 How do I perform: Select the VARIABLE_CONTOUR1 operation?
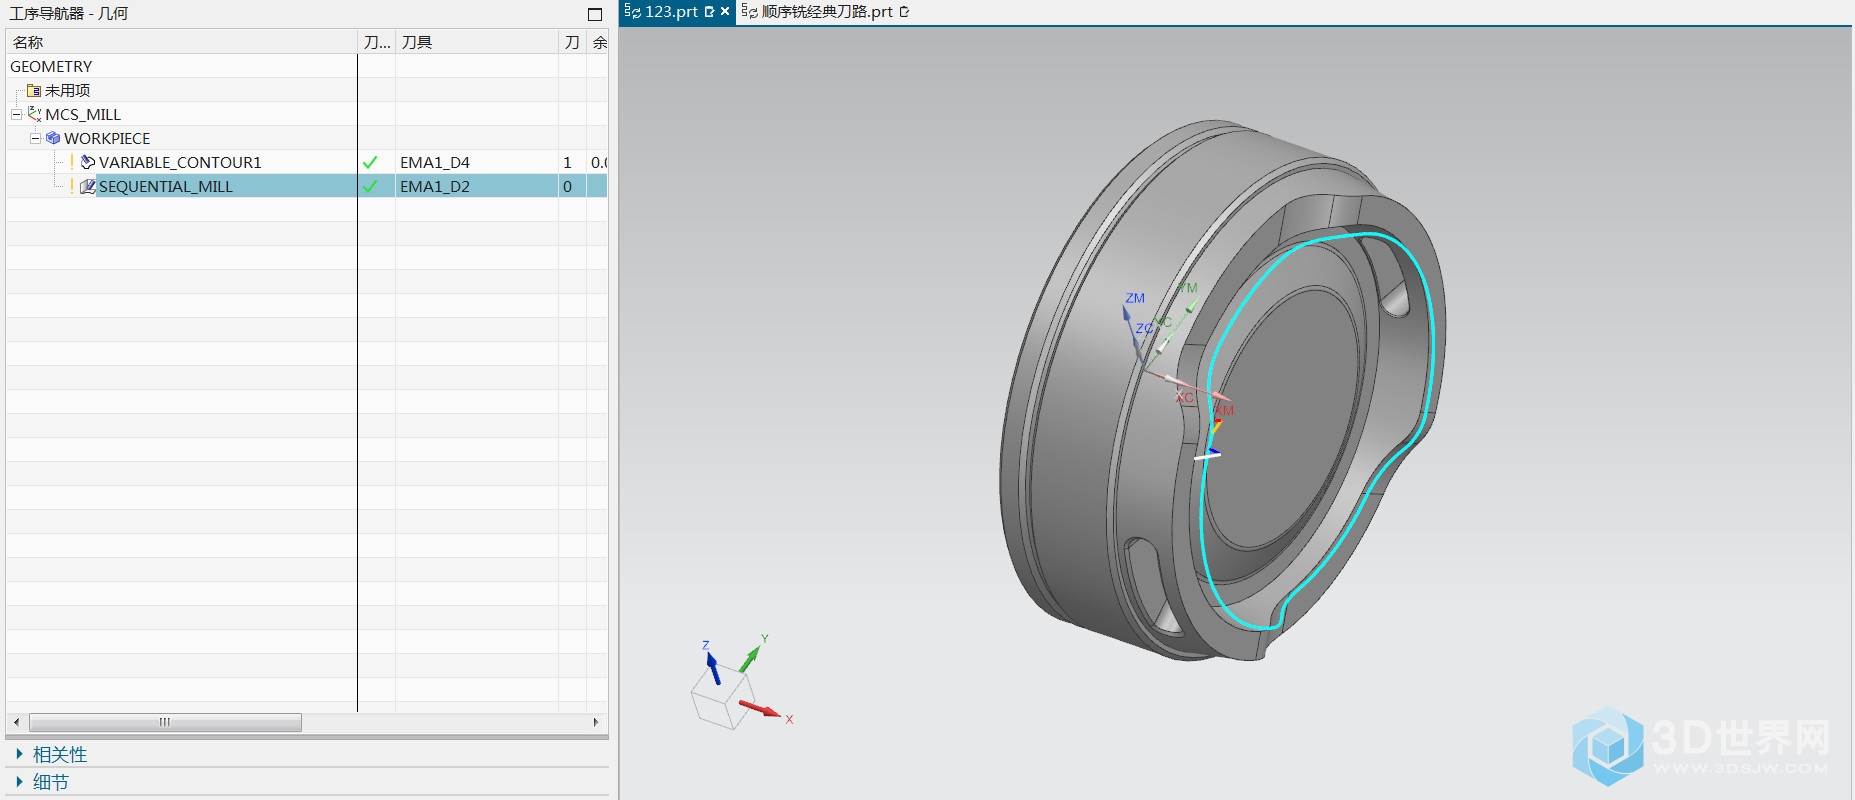pyautogui.click(x=180, y=162)
